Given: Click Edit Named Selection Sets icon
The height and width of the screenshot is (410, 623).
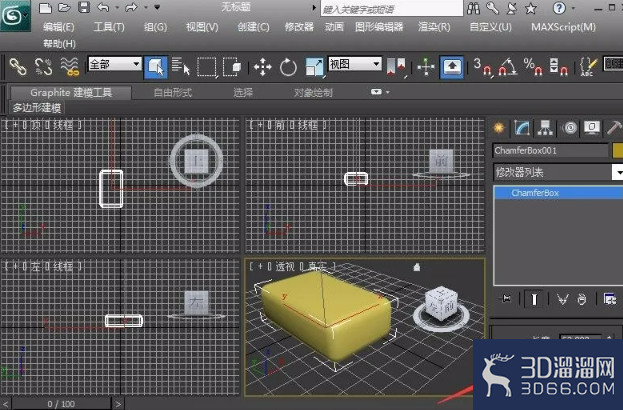Looking at the screenshot, I should point(588,67).
